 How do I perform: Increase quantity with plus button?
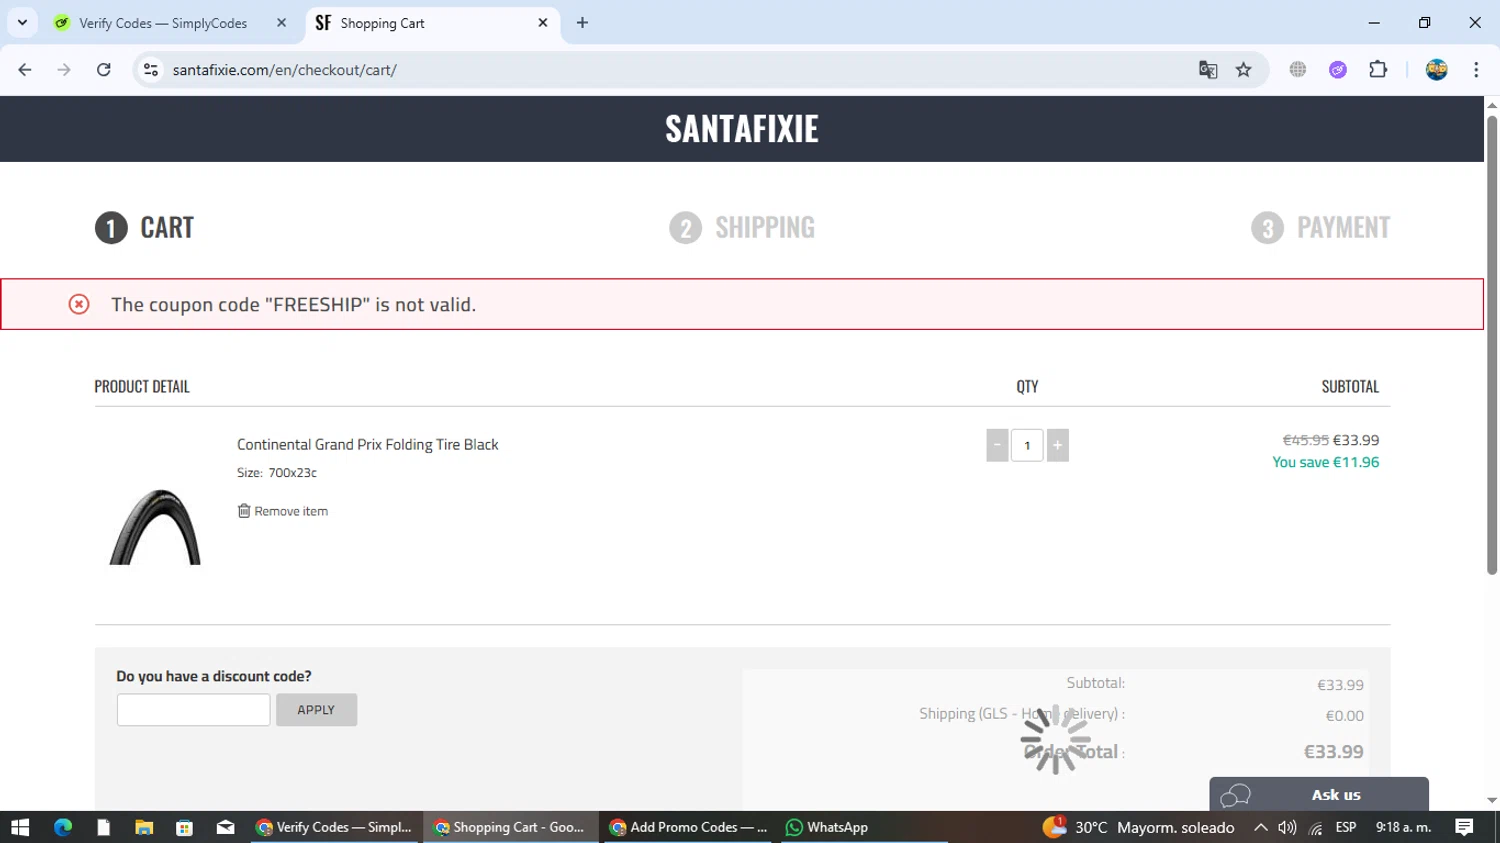click(x=1057, y=445)
